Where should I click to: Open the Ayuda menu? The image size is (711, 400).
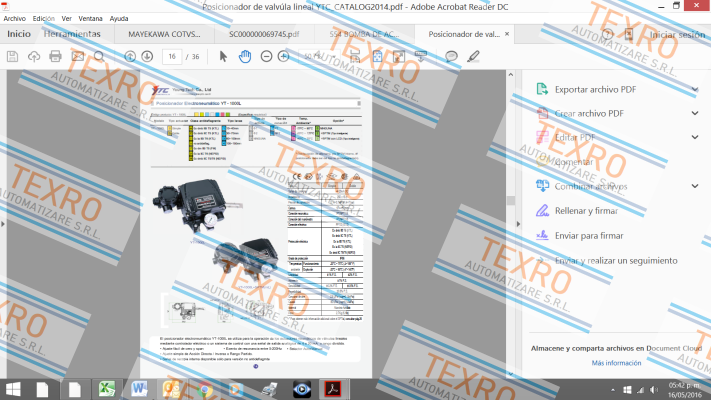[x=119, y=19]
